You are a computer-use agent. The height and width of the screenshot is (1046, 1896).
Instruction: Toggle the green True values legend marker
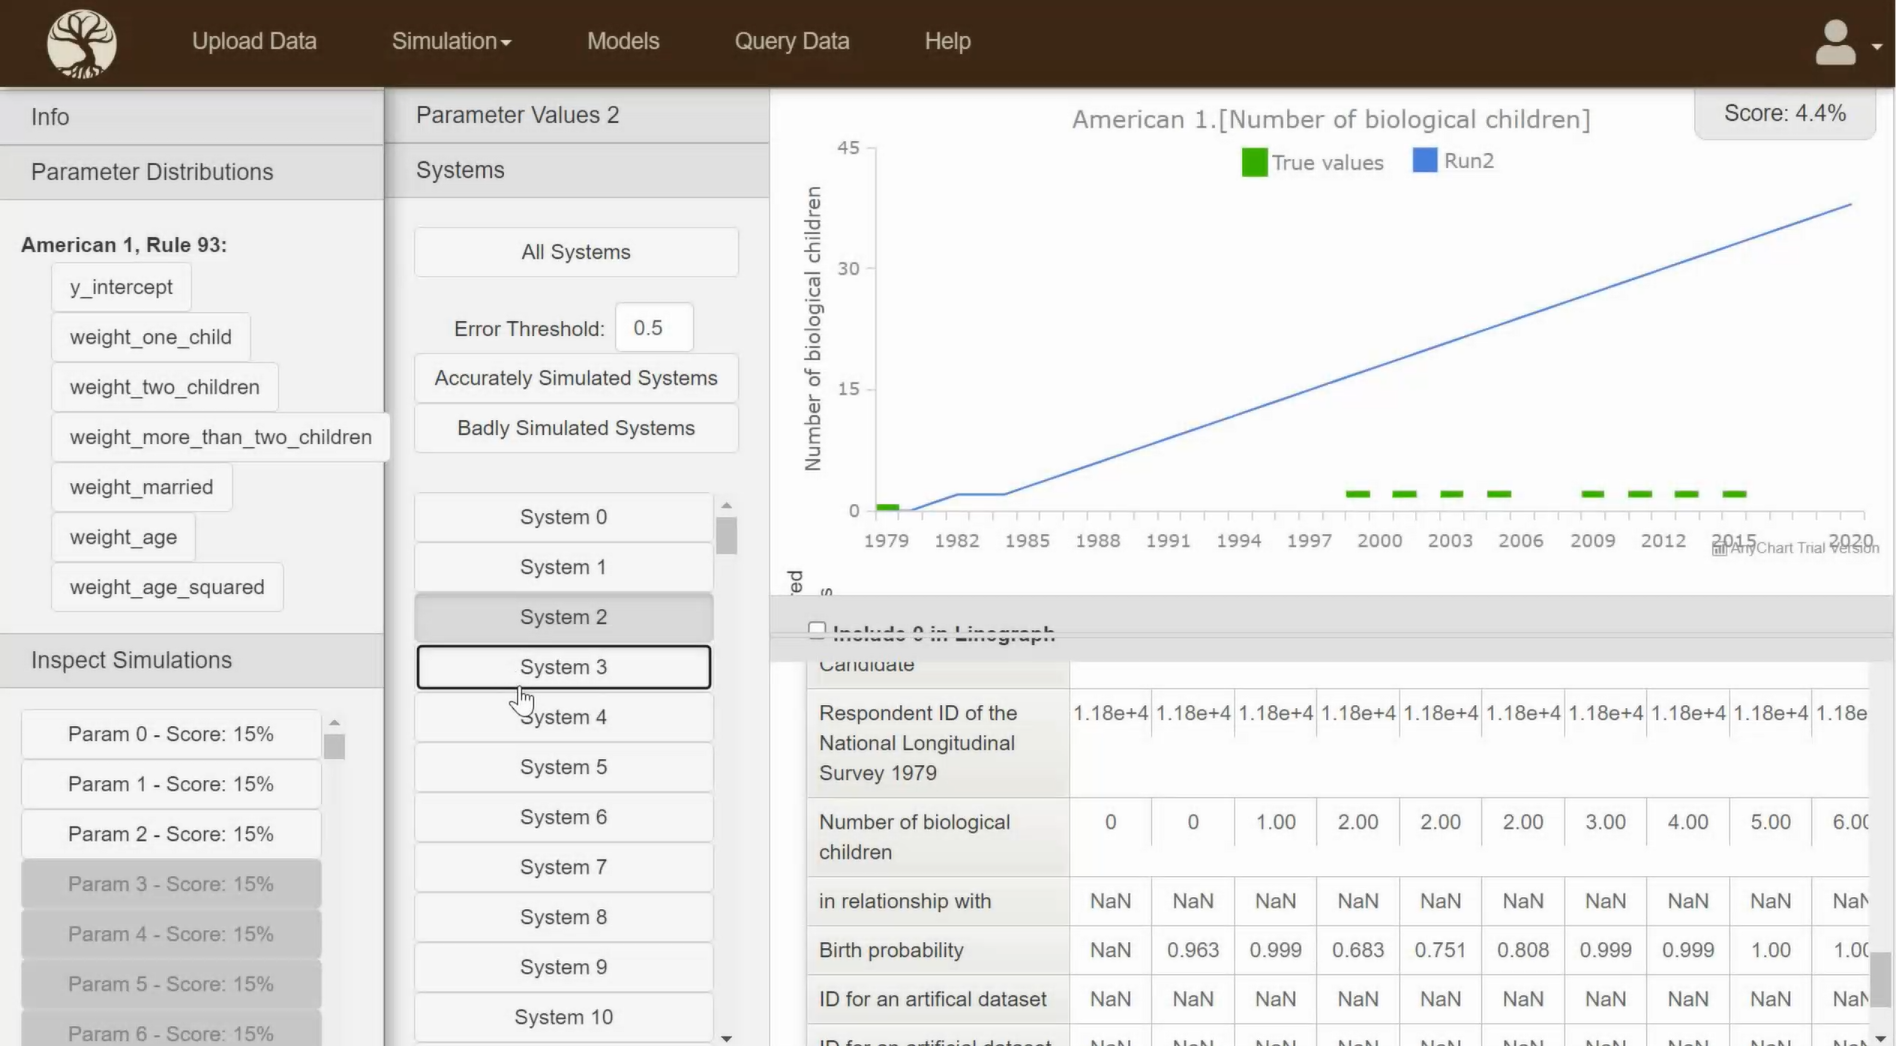[1254, 162]
